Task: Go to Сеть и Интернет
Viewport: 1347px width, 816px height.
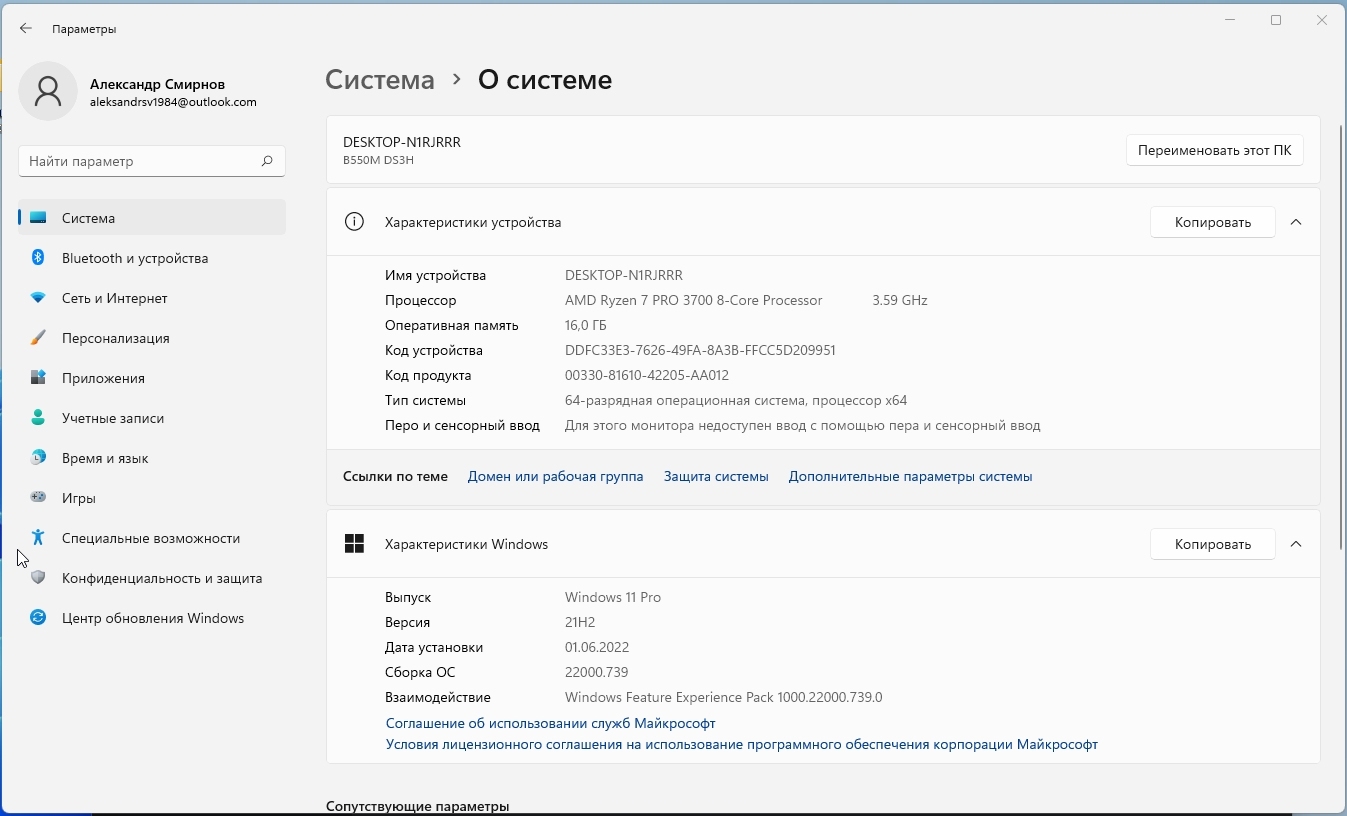Action: point(152,298)
